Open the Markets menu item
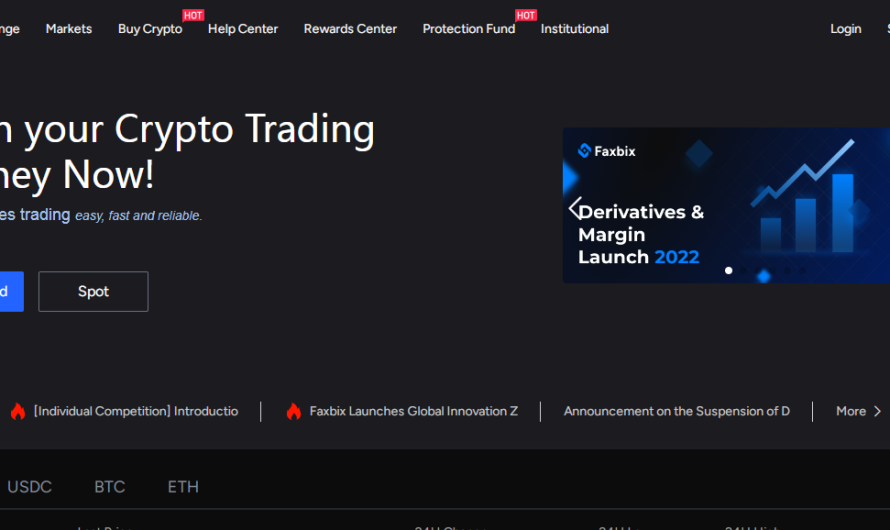890x530 pixels. (x=69, y=29)
